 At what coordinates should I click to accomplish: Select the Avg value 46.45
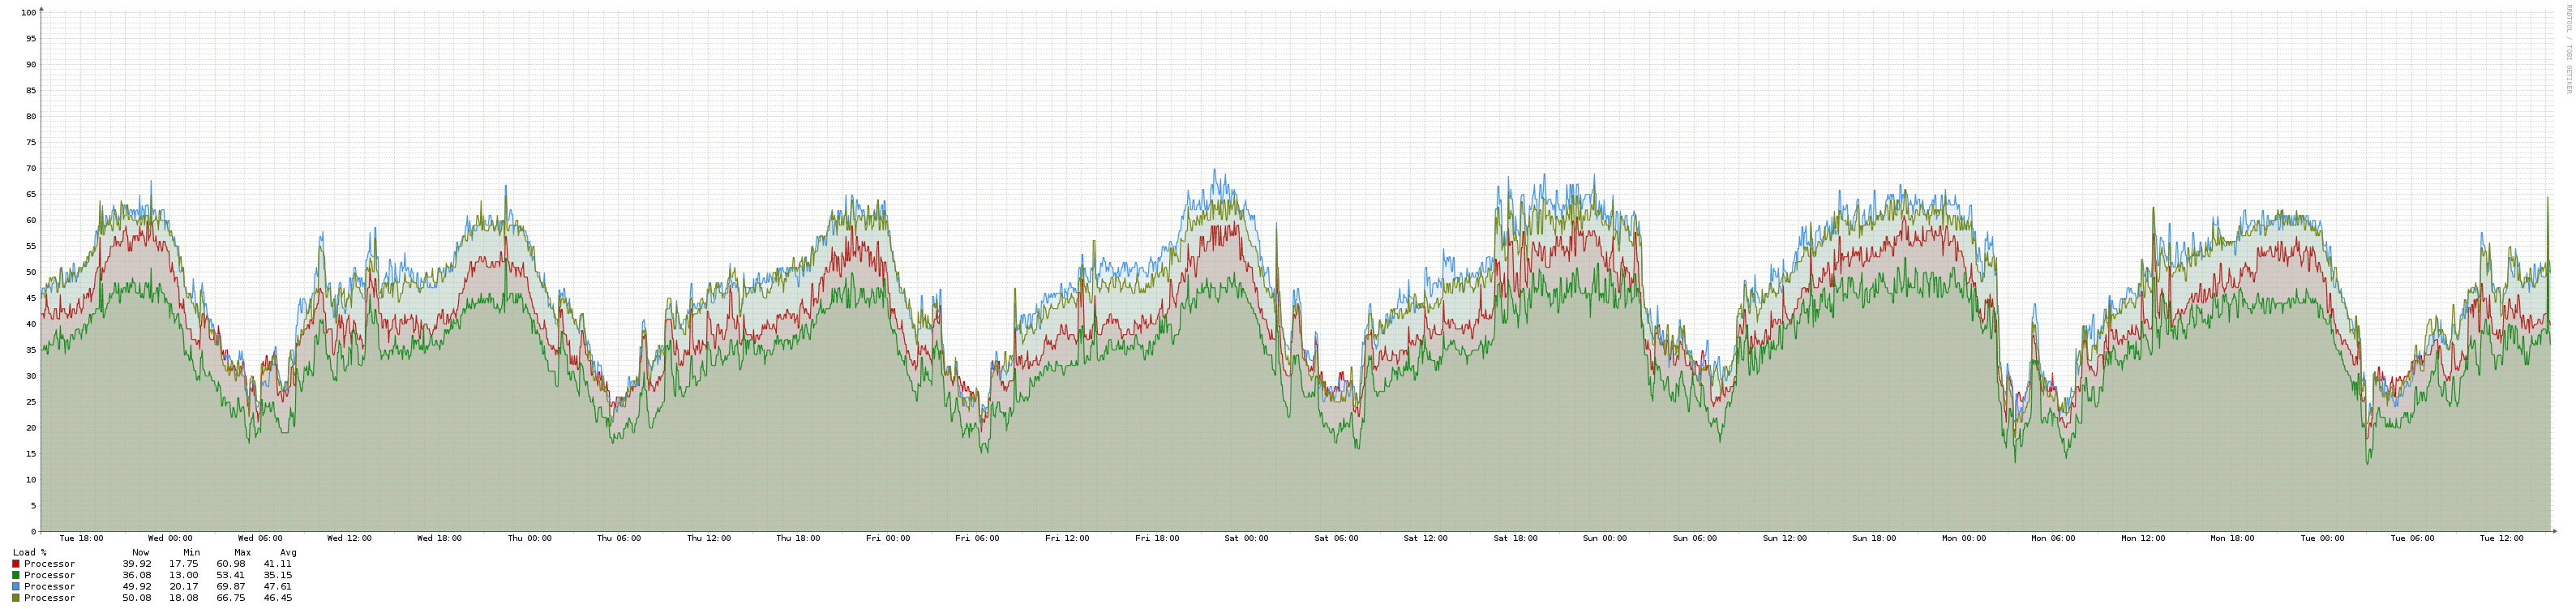point(278,598)
